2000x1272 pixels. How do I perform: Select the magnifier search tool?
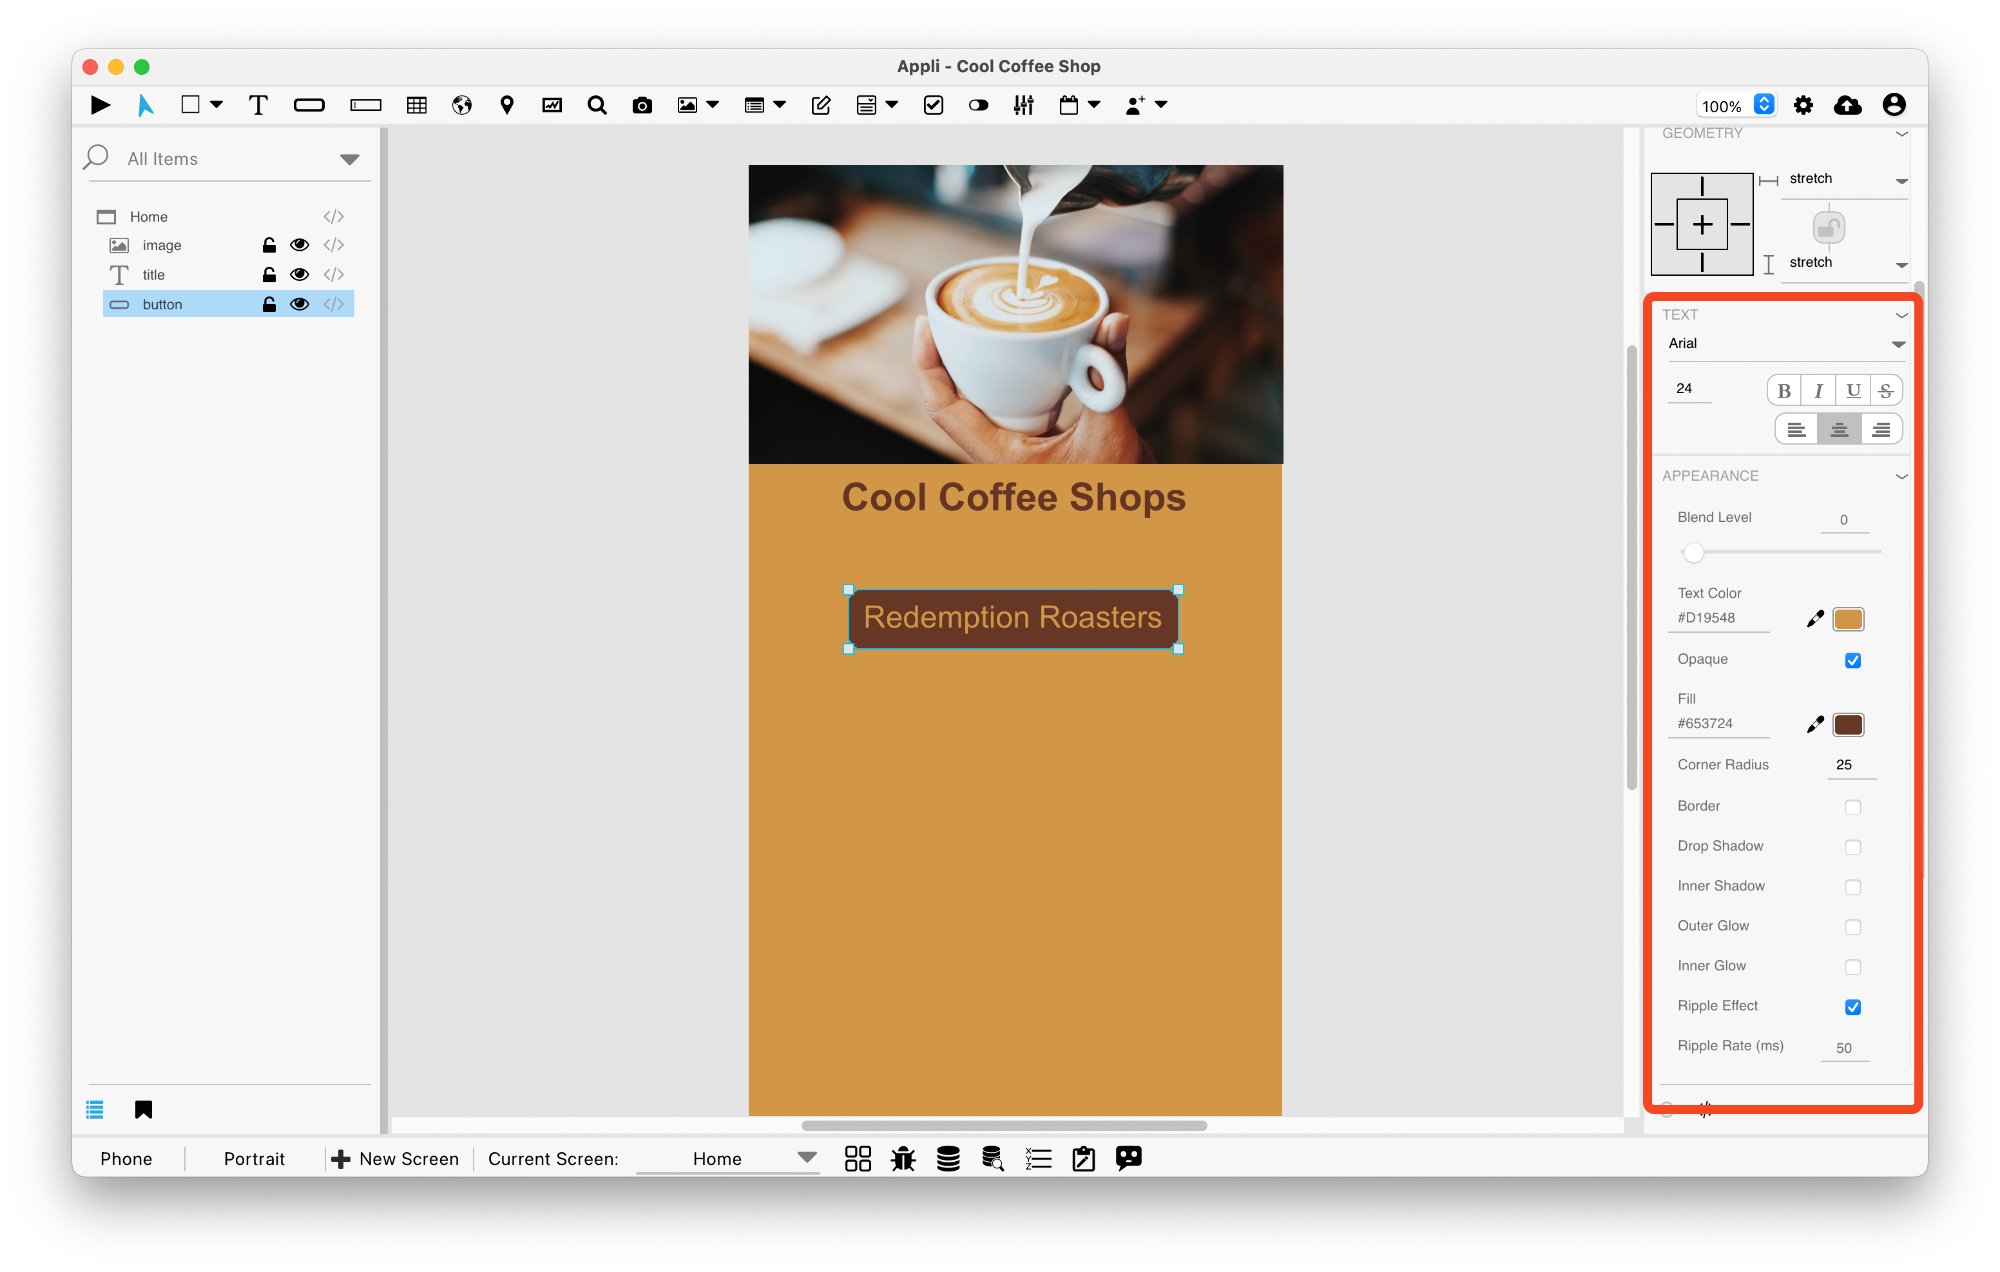[597, 105]
